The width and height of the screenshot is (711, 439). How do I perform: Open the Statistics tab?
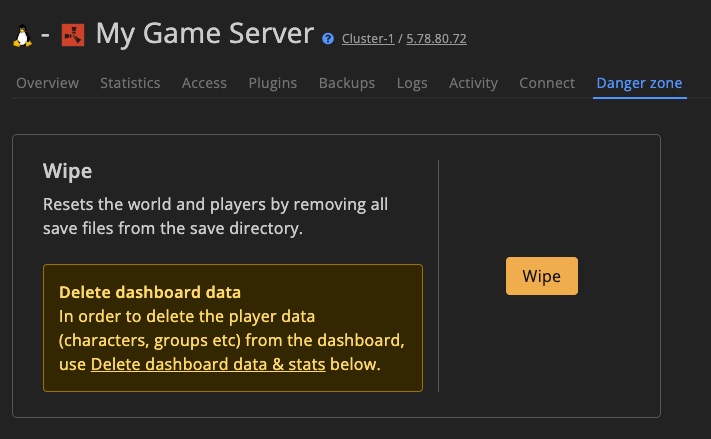130,83
